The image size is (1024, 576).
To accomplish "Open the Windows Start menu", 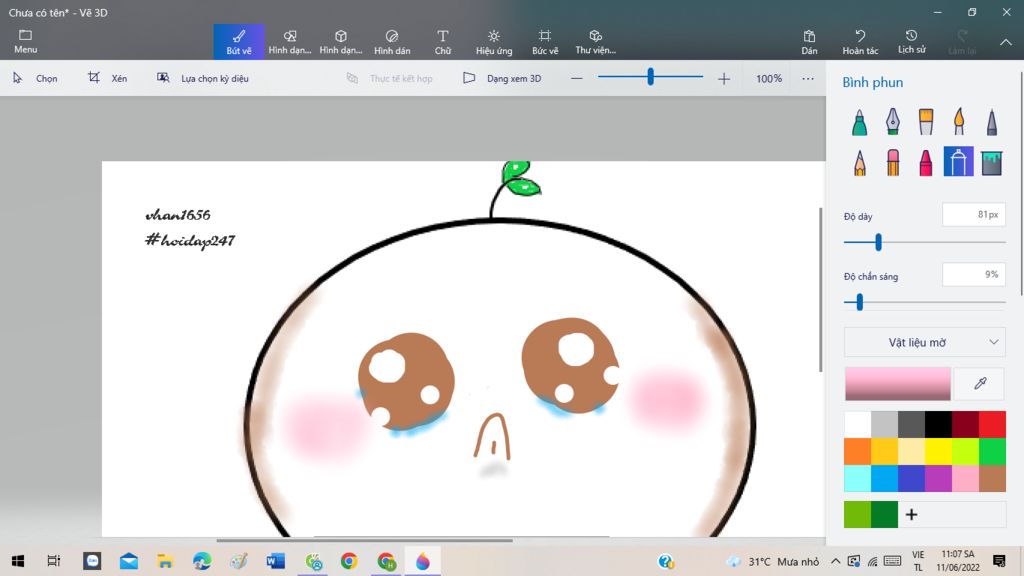I will tap(18, 561).
